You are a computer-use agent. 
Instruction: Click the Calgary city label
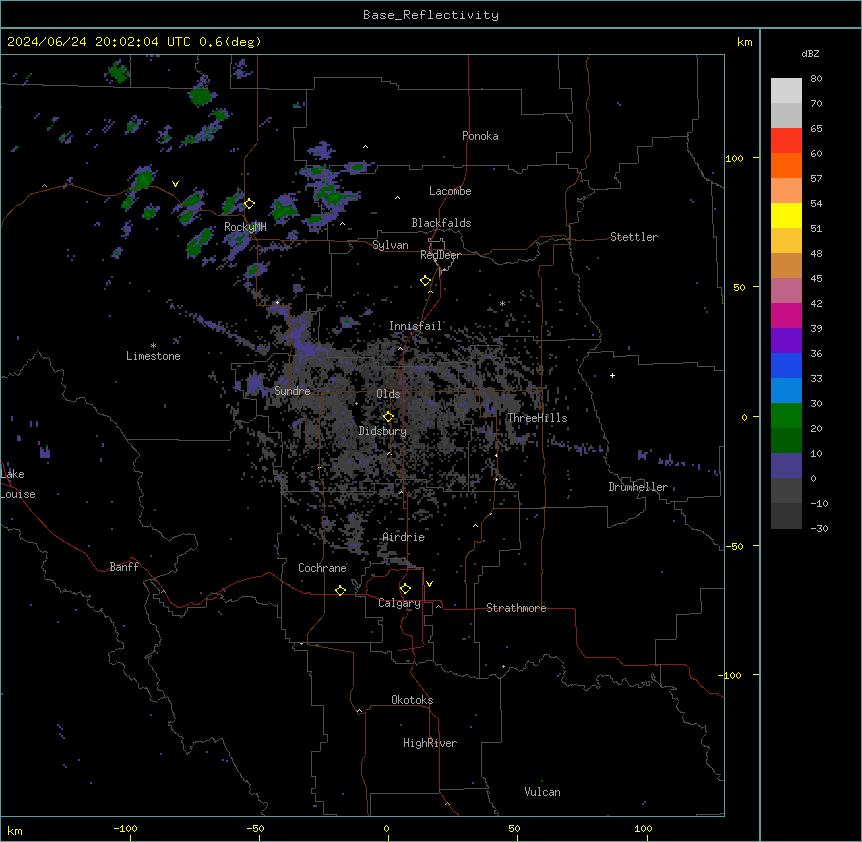399,603
